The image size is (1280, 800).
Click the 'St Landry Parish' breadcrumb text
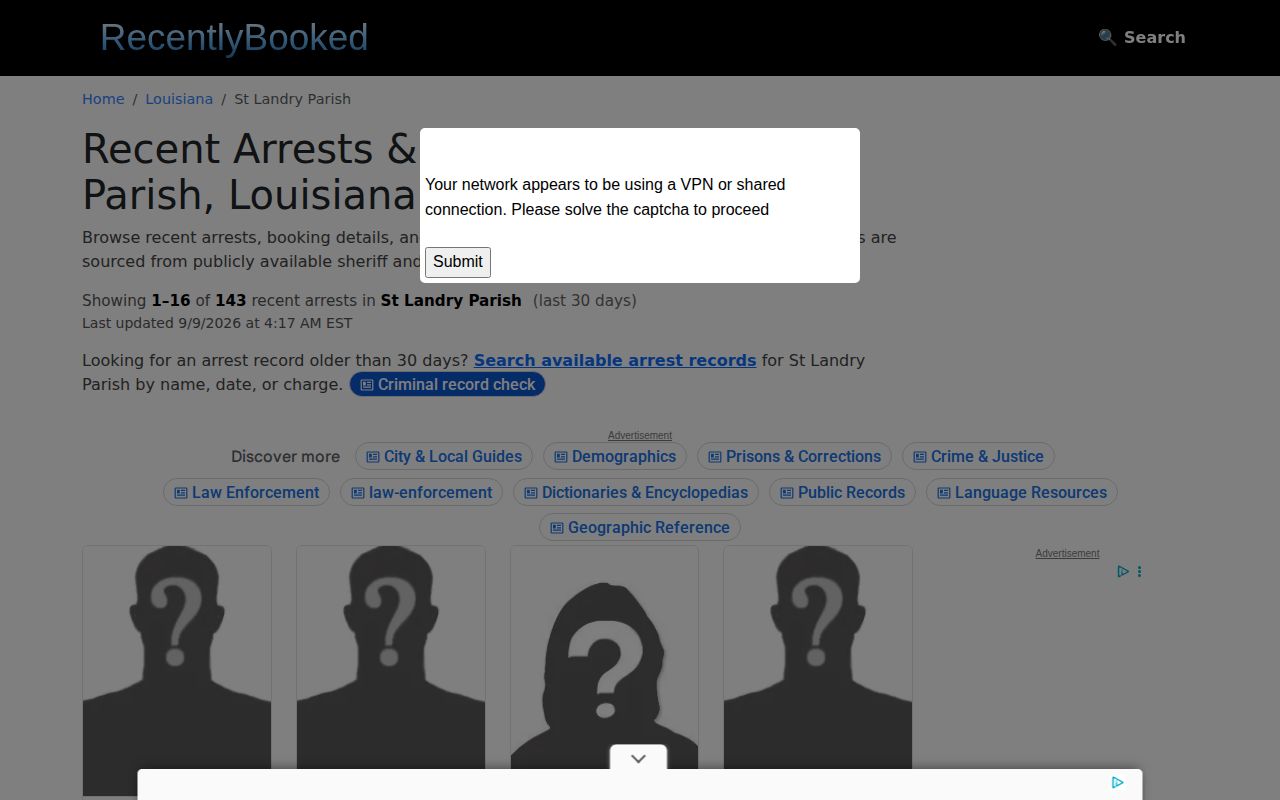pyautogui.click(x=292, y=99)
